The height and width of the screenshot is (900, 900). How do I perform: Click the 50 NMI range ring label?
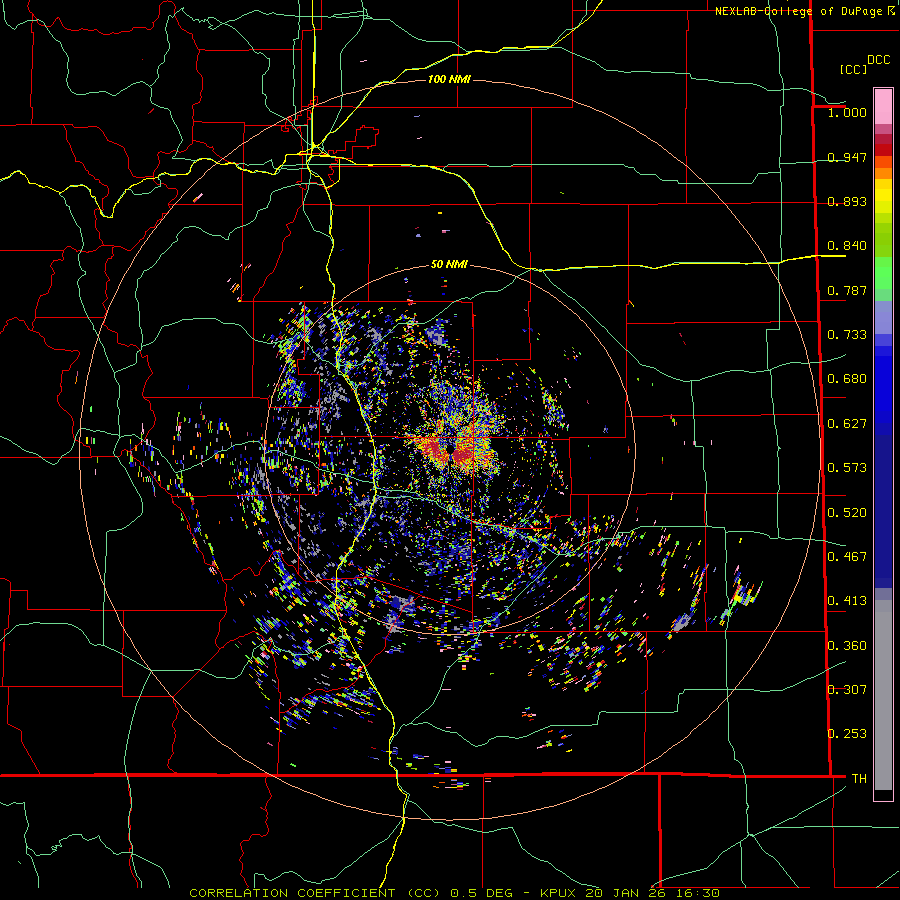(x=449, y=265)
